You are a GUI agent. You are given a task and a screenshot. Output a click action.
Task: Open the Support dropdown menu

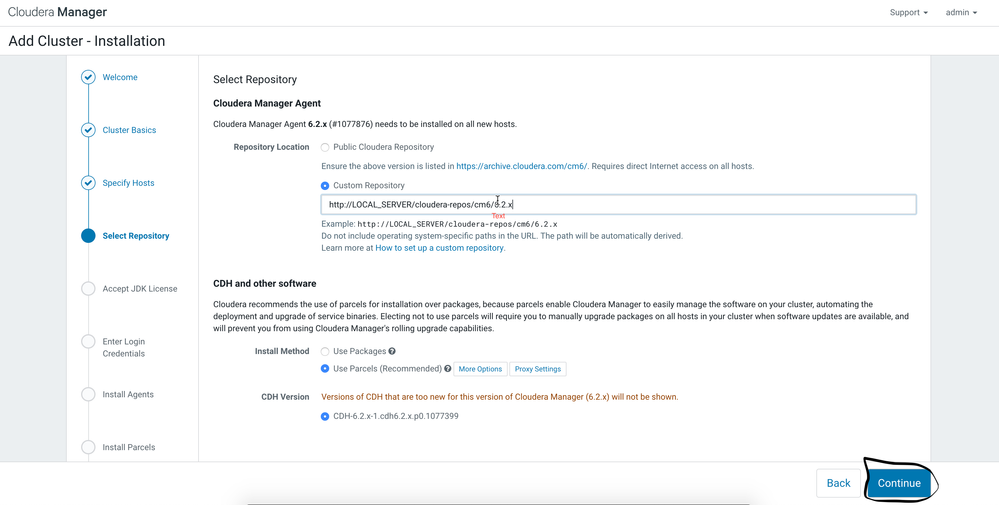pyautogui.click(x=908, y=13)
